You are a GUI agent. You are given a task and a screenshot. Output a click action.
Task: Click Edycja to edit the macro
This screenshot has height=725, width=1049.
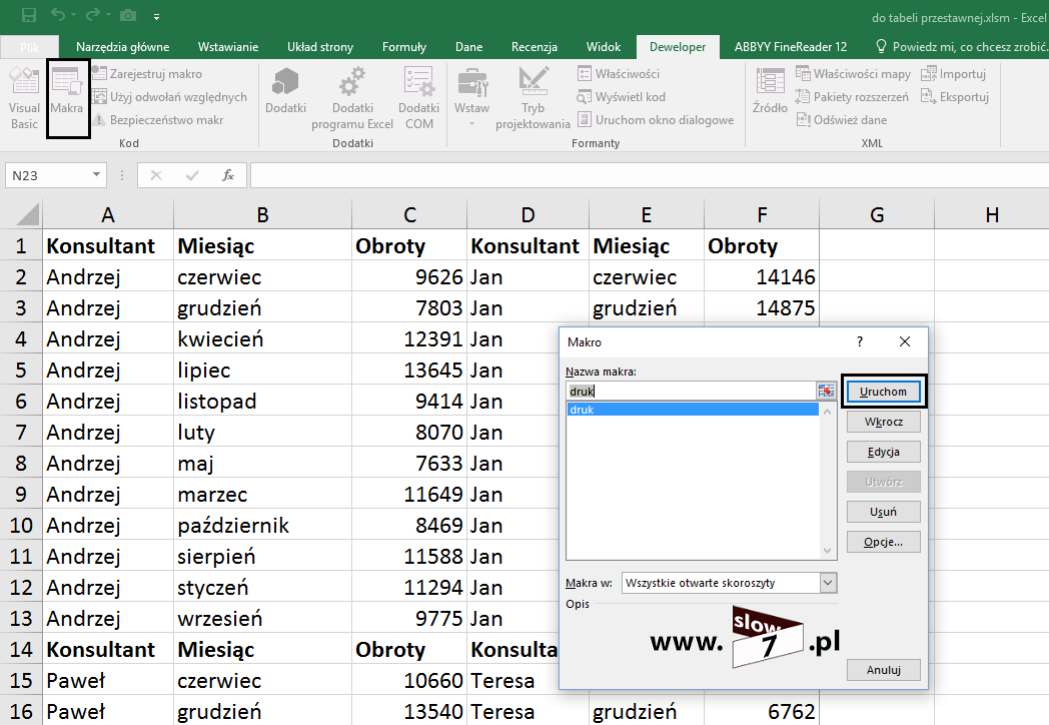pyautogui.click(x=884, y=452)
